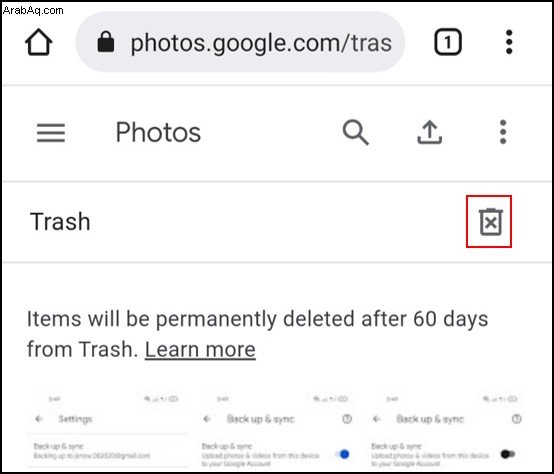Click the Photos title text
Viewport: 554px width, 474px height.
pos(158,132)
